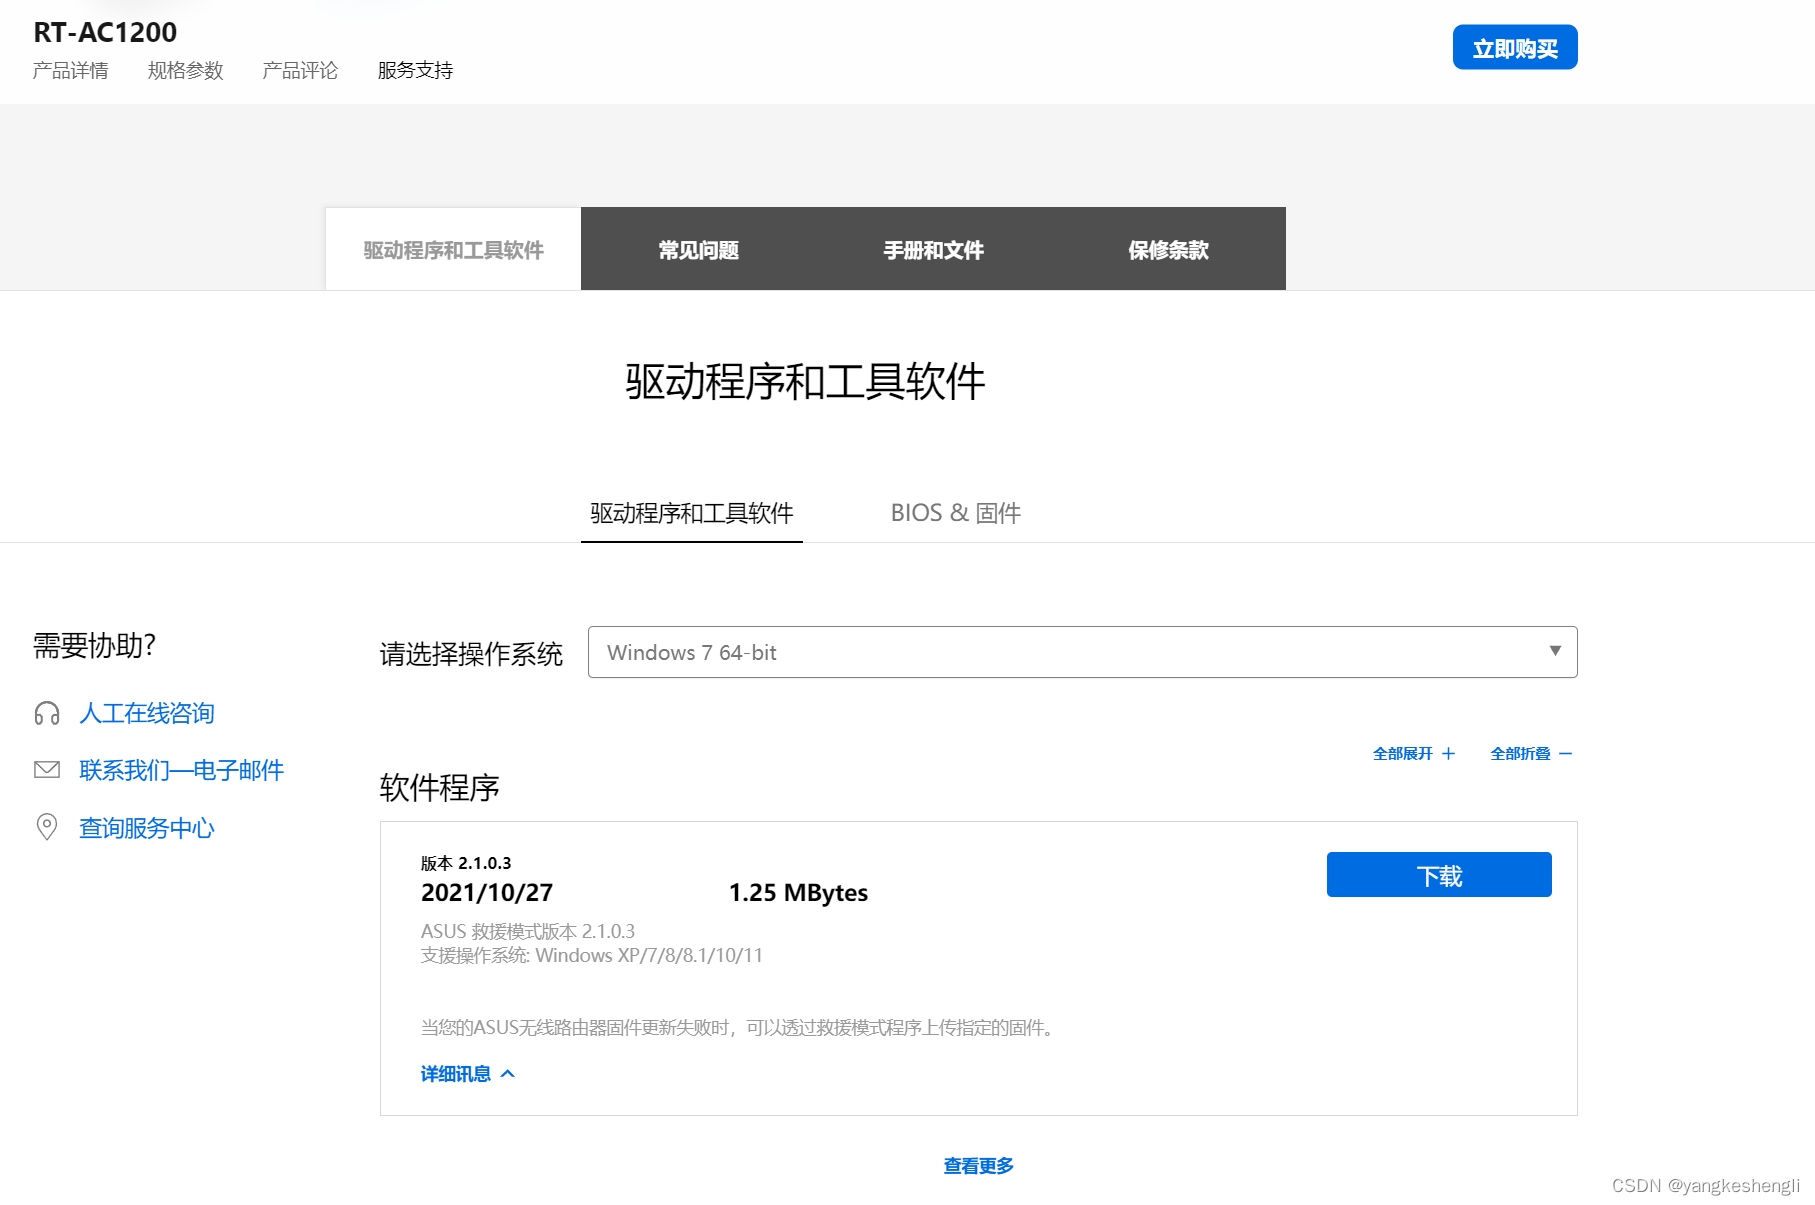Click the 支援操作系统 Windows XP/7/8 line
Screen dimensions: 1815x1205
coord(591,955)
